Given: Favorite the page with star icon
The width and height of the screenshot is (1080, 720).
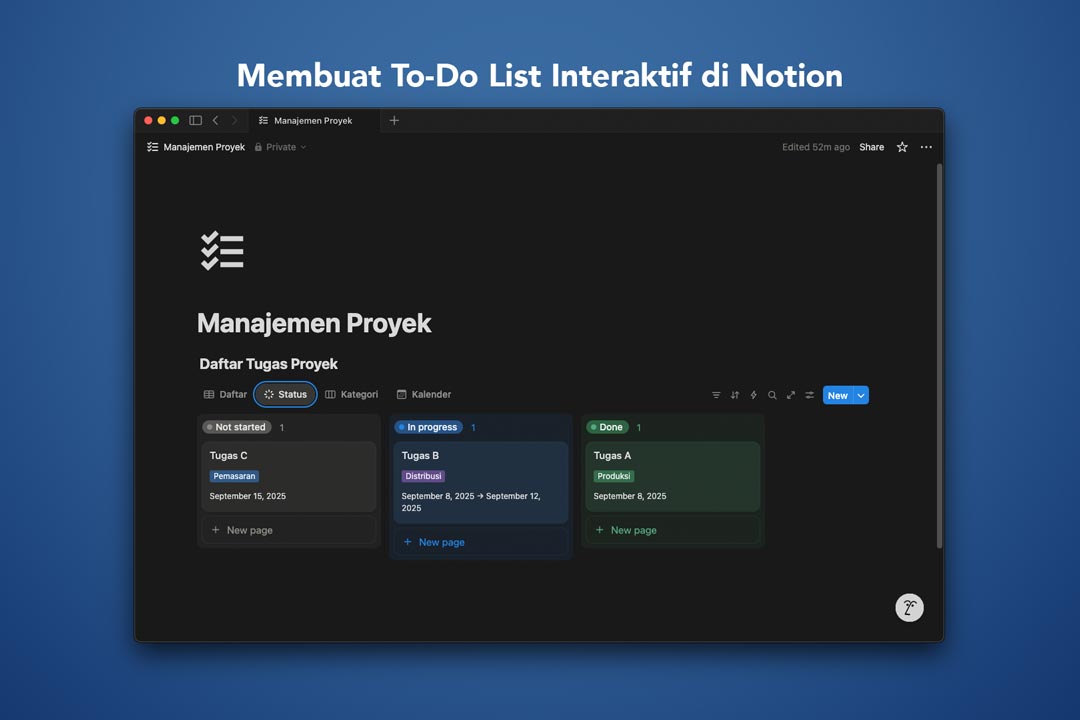Looking at the screenshot, I should (902, 147).
